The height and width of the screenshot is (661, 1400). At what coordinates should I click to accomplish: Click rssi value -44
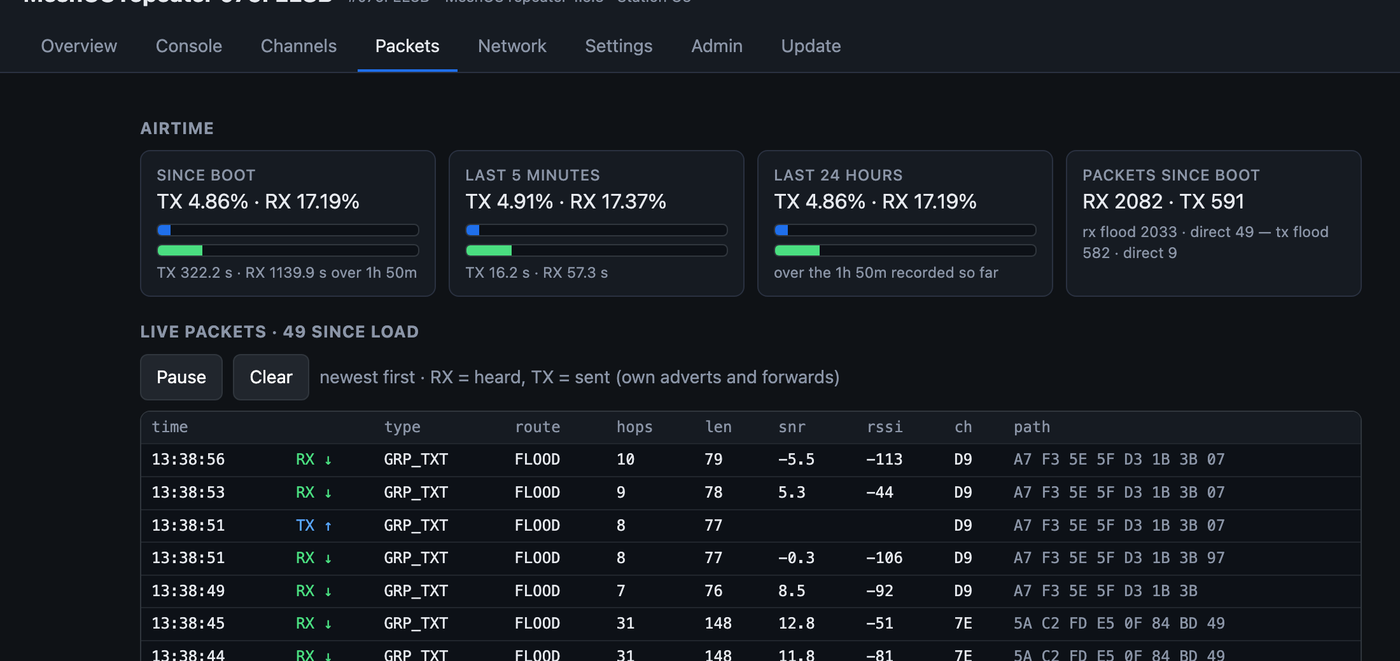880,492
